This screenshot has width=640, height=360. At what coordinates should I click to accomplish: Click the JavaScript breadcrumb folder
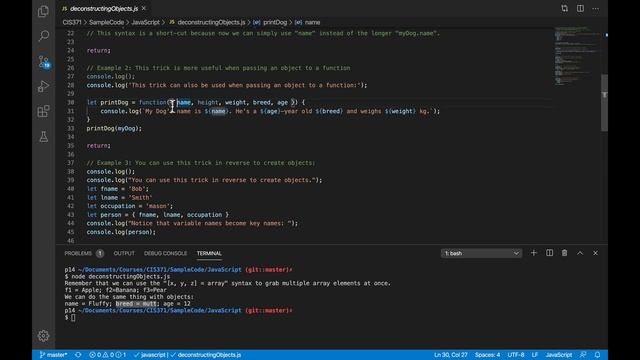[x=145, y=22]
